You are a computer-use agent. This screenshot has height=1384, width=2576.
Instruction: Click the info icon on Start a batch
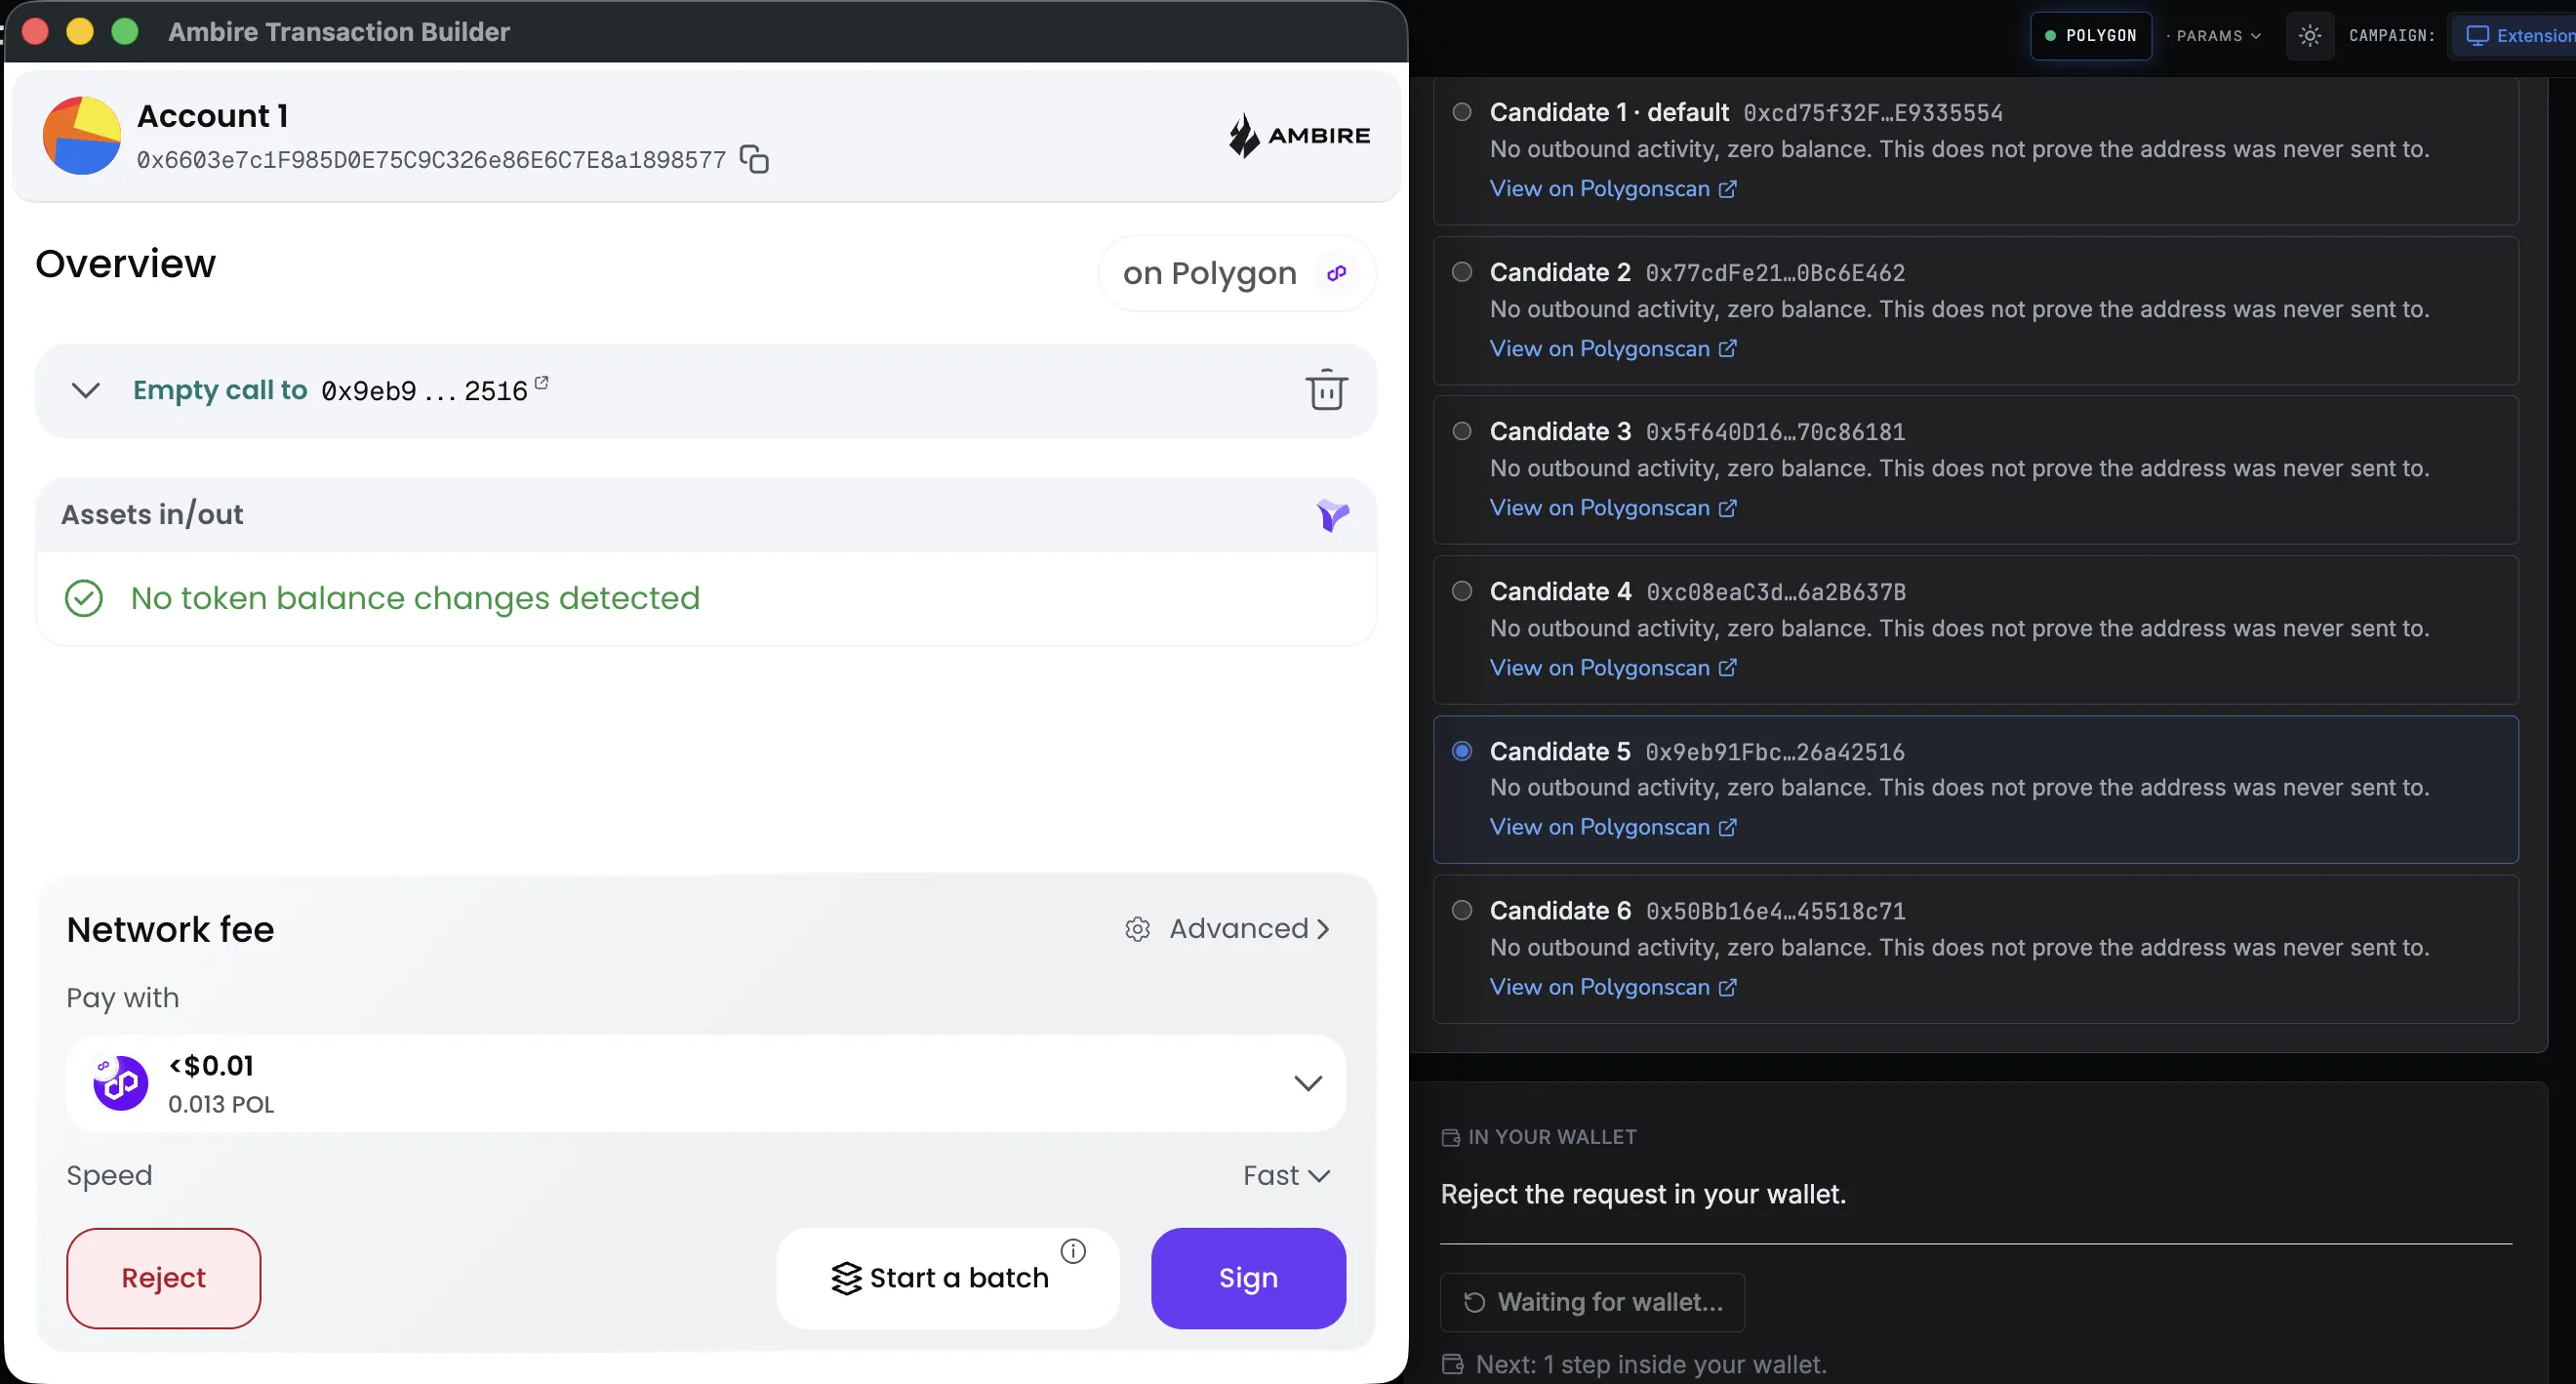coord(1073,1251)
